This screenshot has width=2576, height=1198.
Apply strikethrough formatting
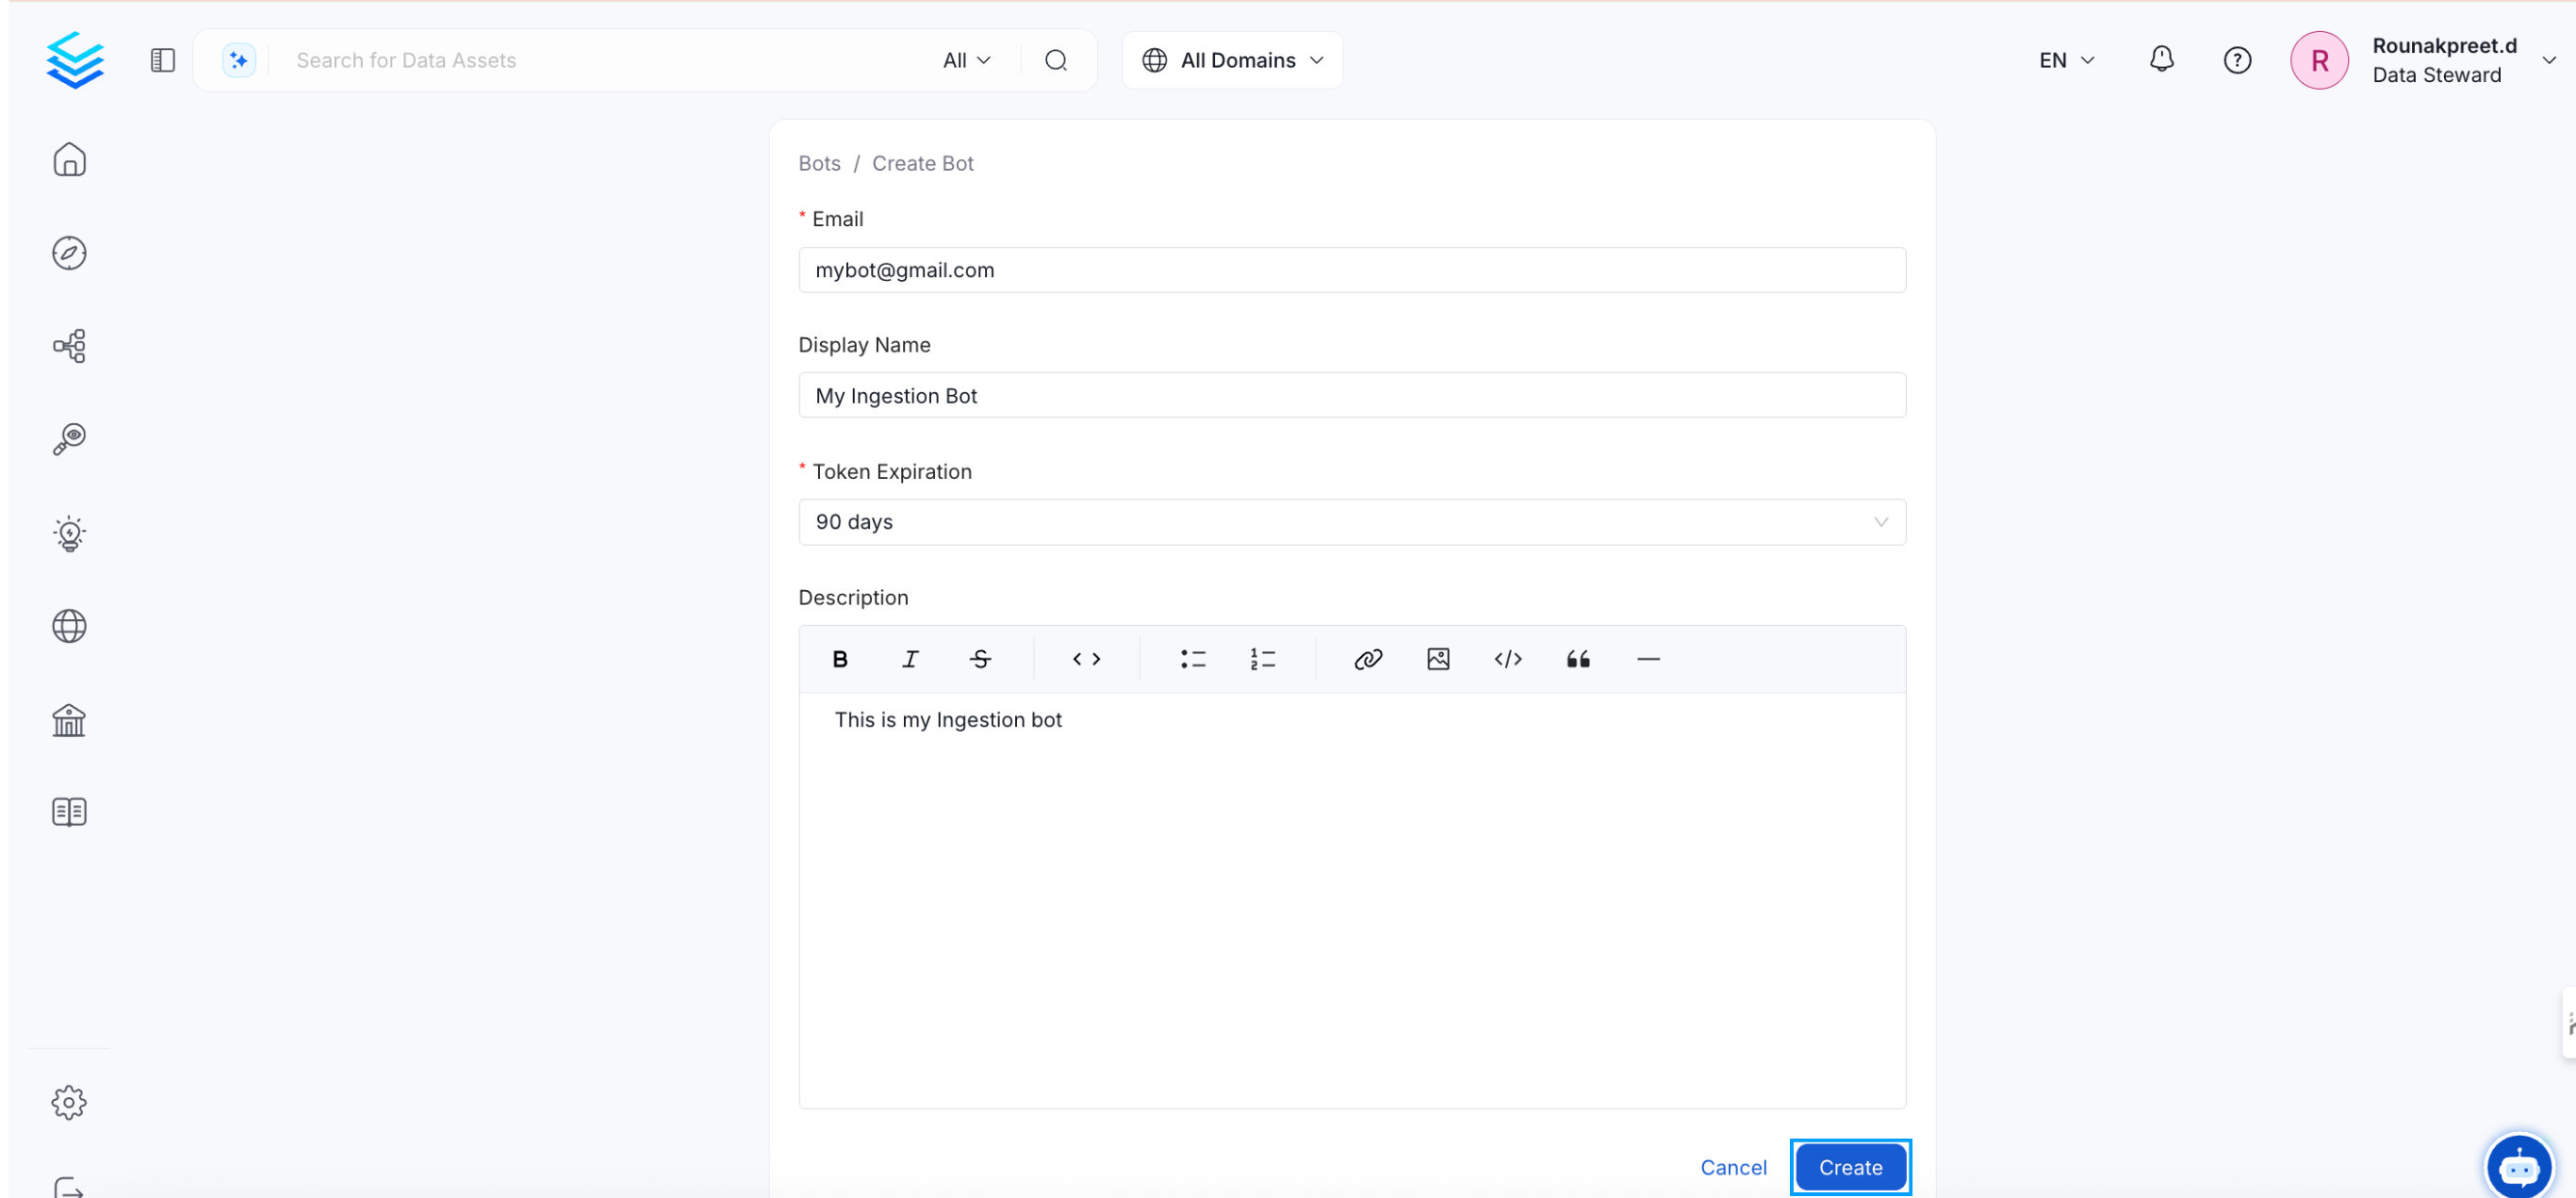click(980, 658)
